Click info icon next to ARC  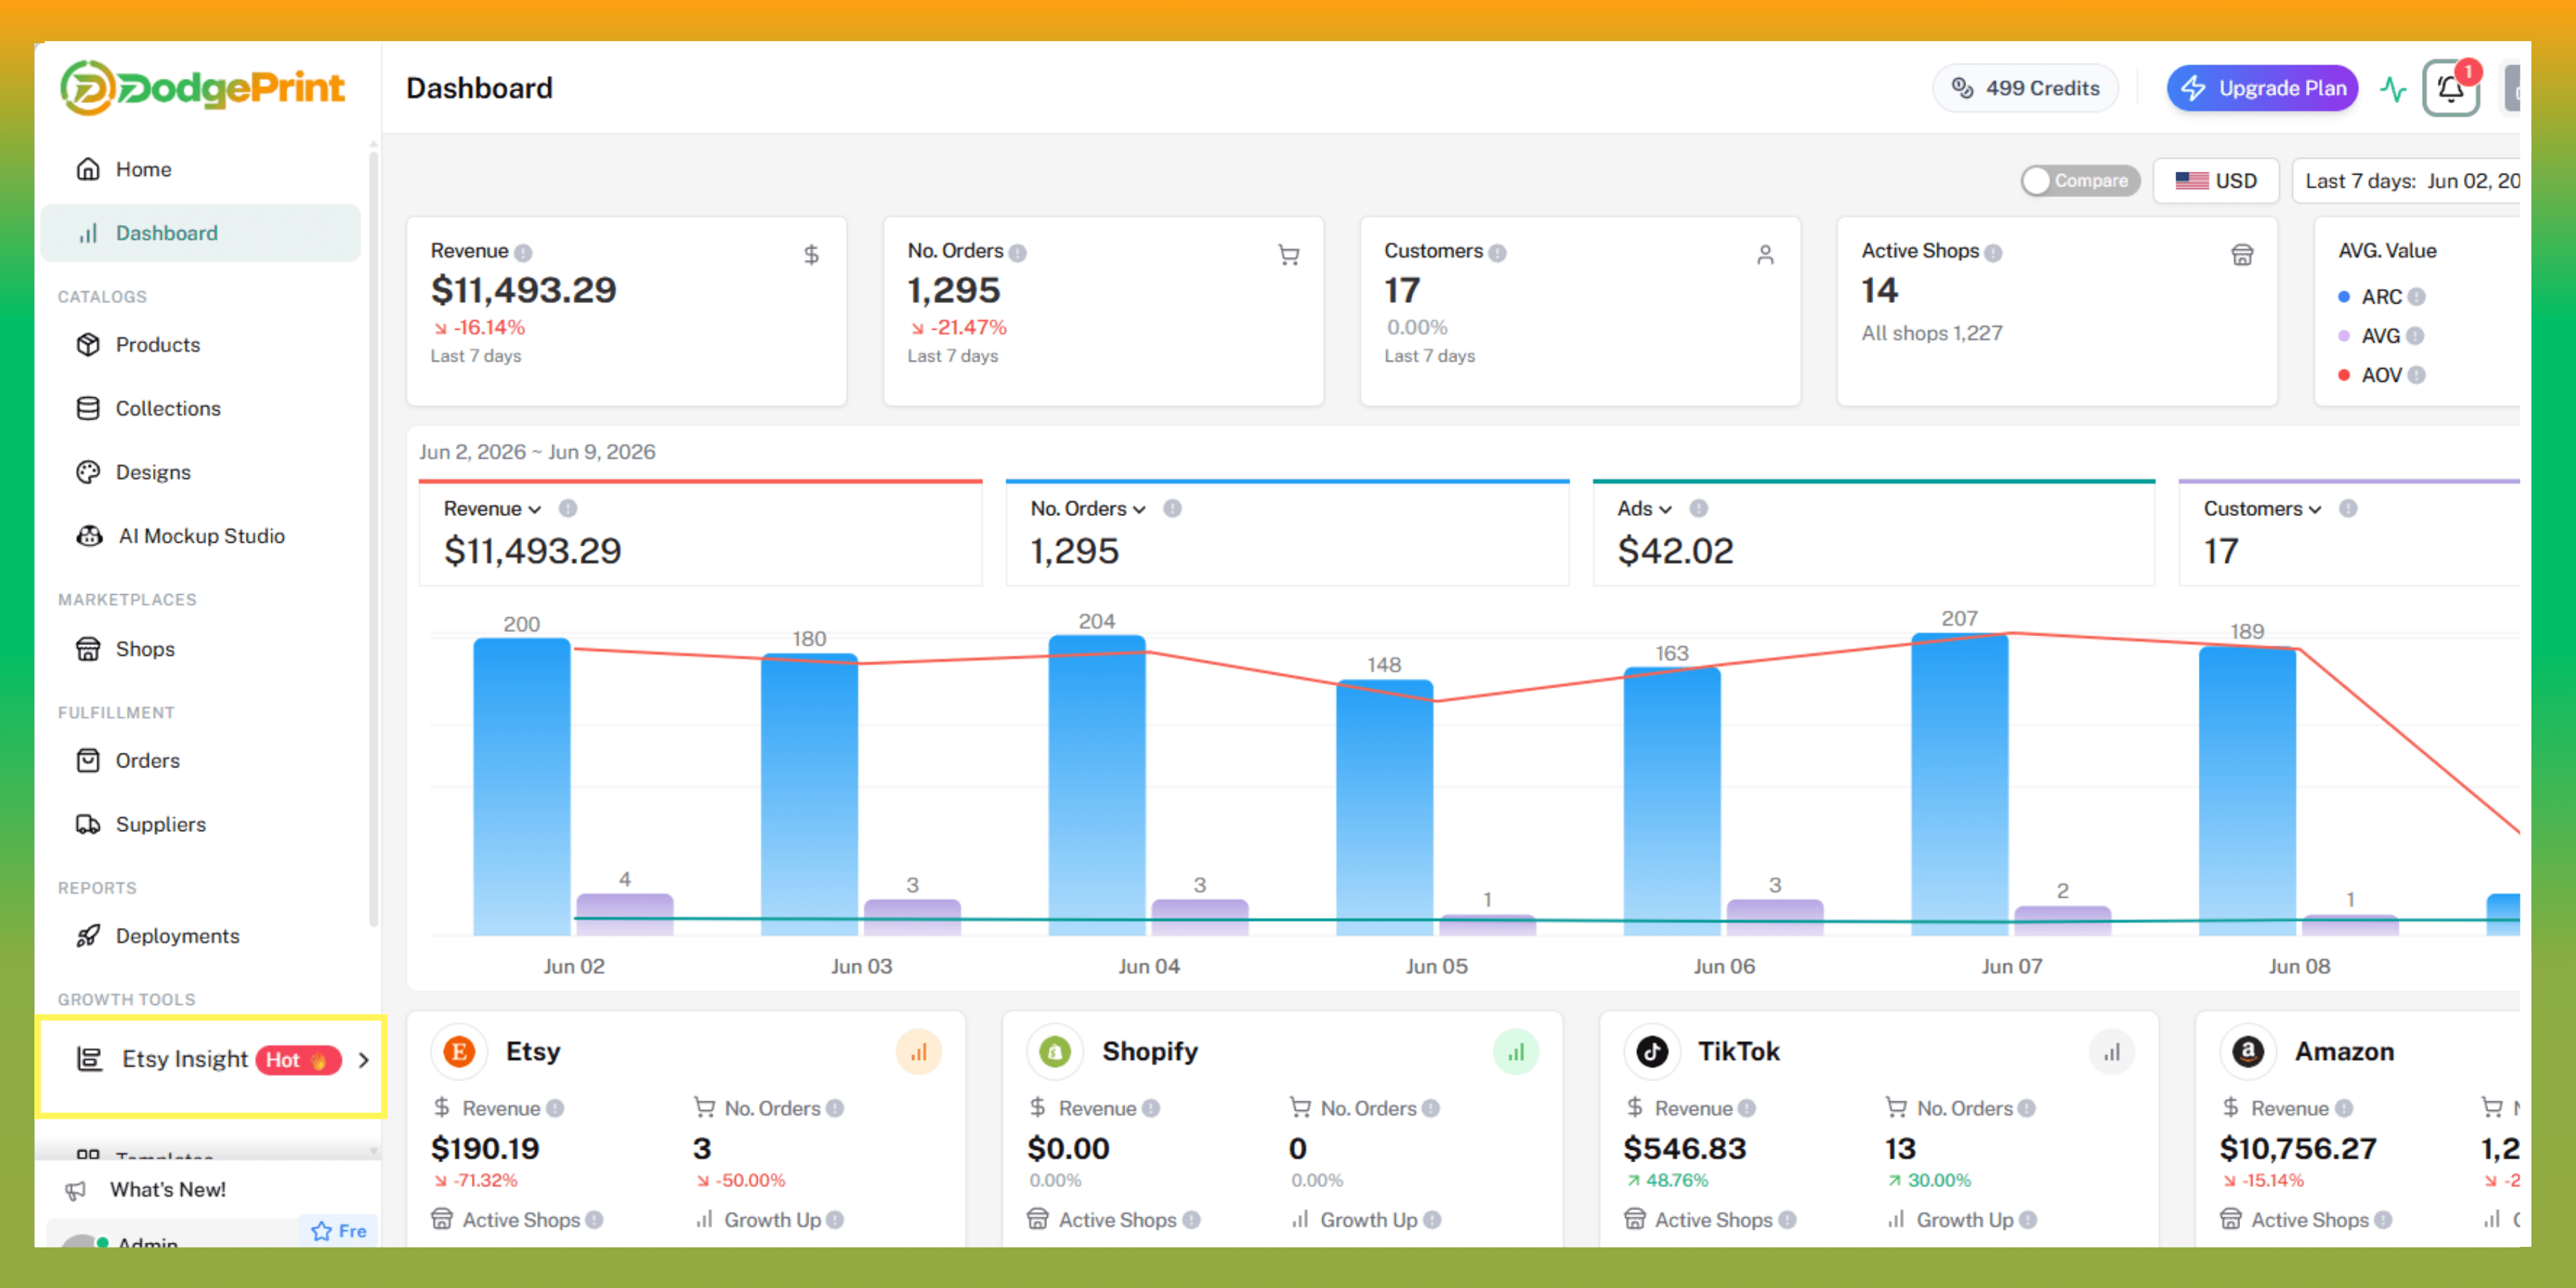point(2417,297)
